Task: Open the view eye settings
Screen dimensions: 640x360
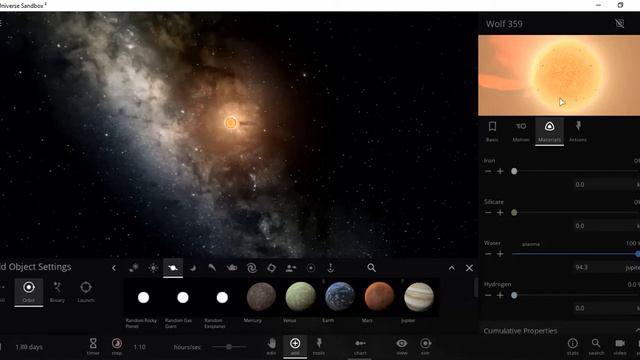Action: [x=402, y=346]
